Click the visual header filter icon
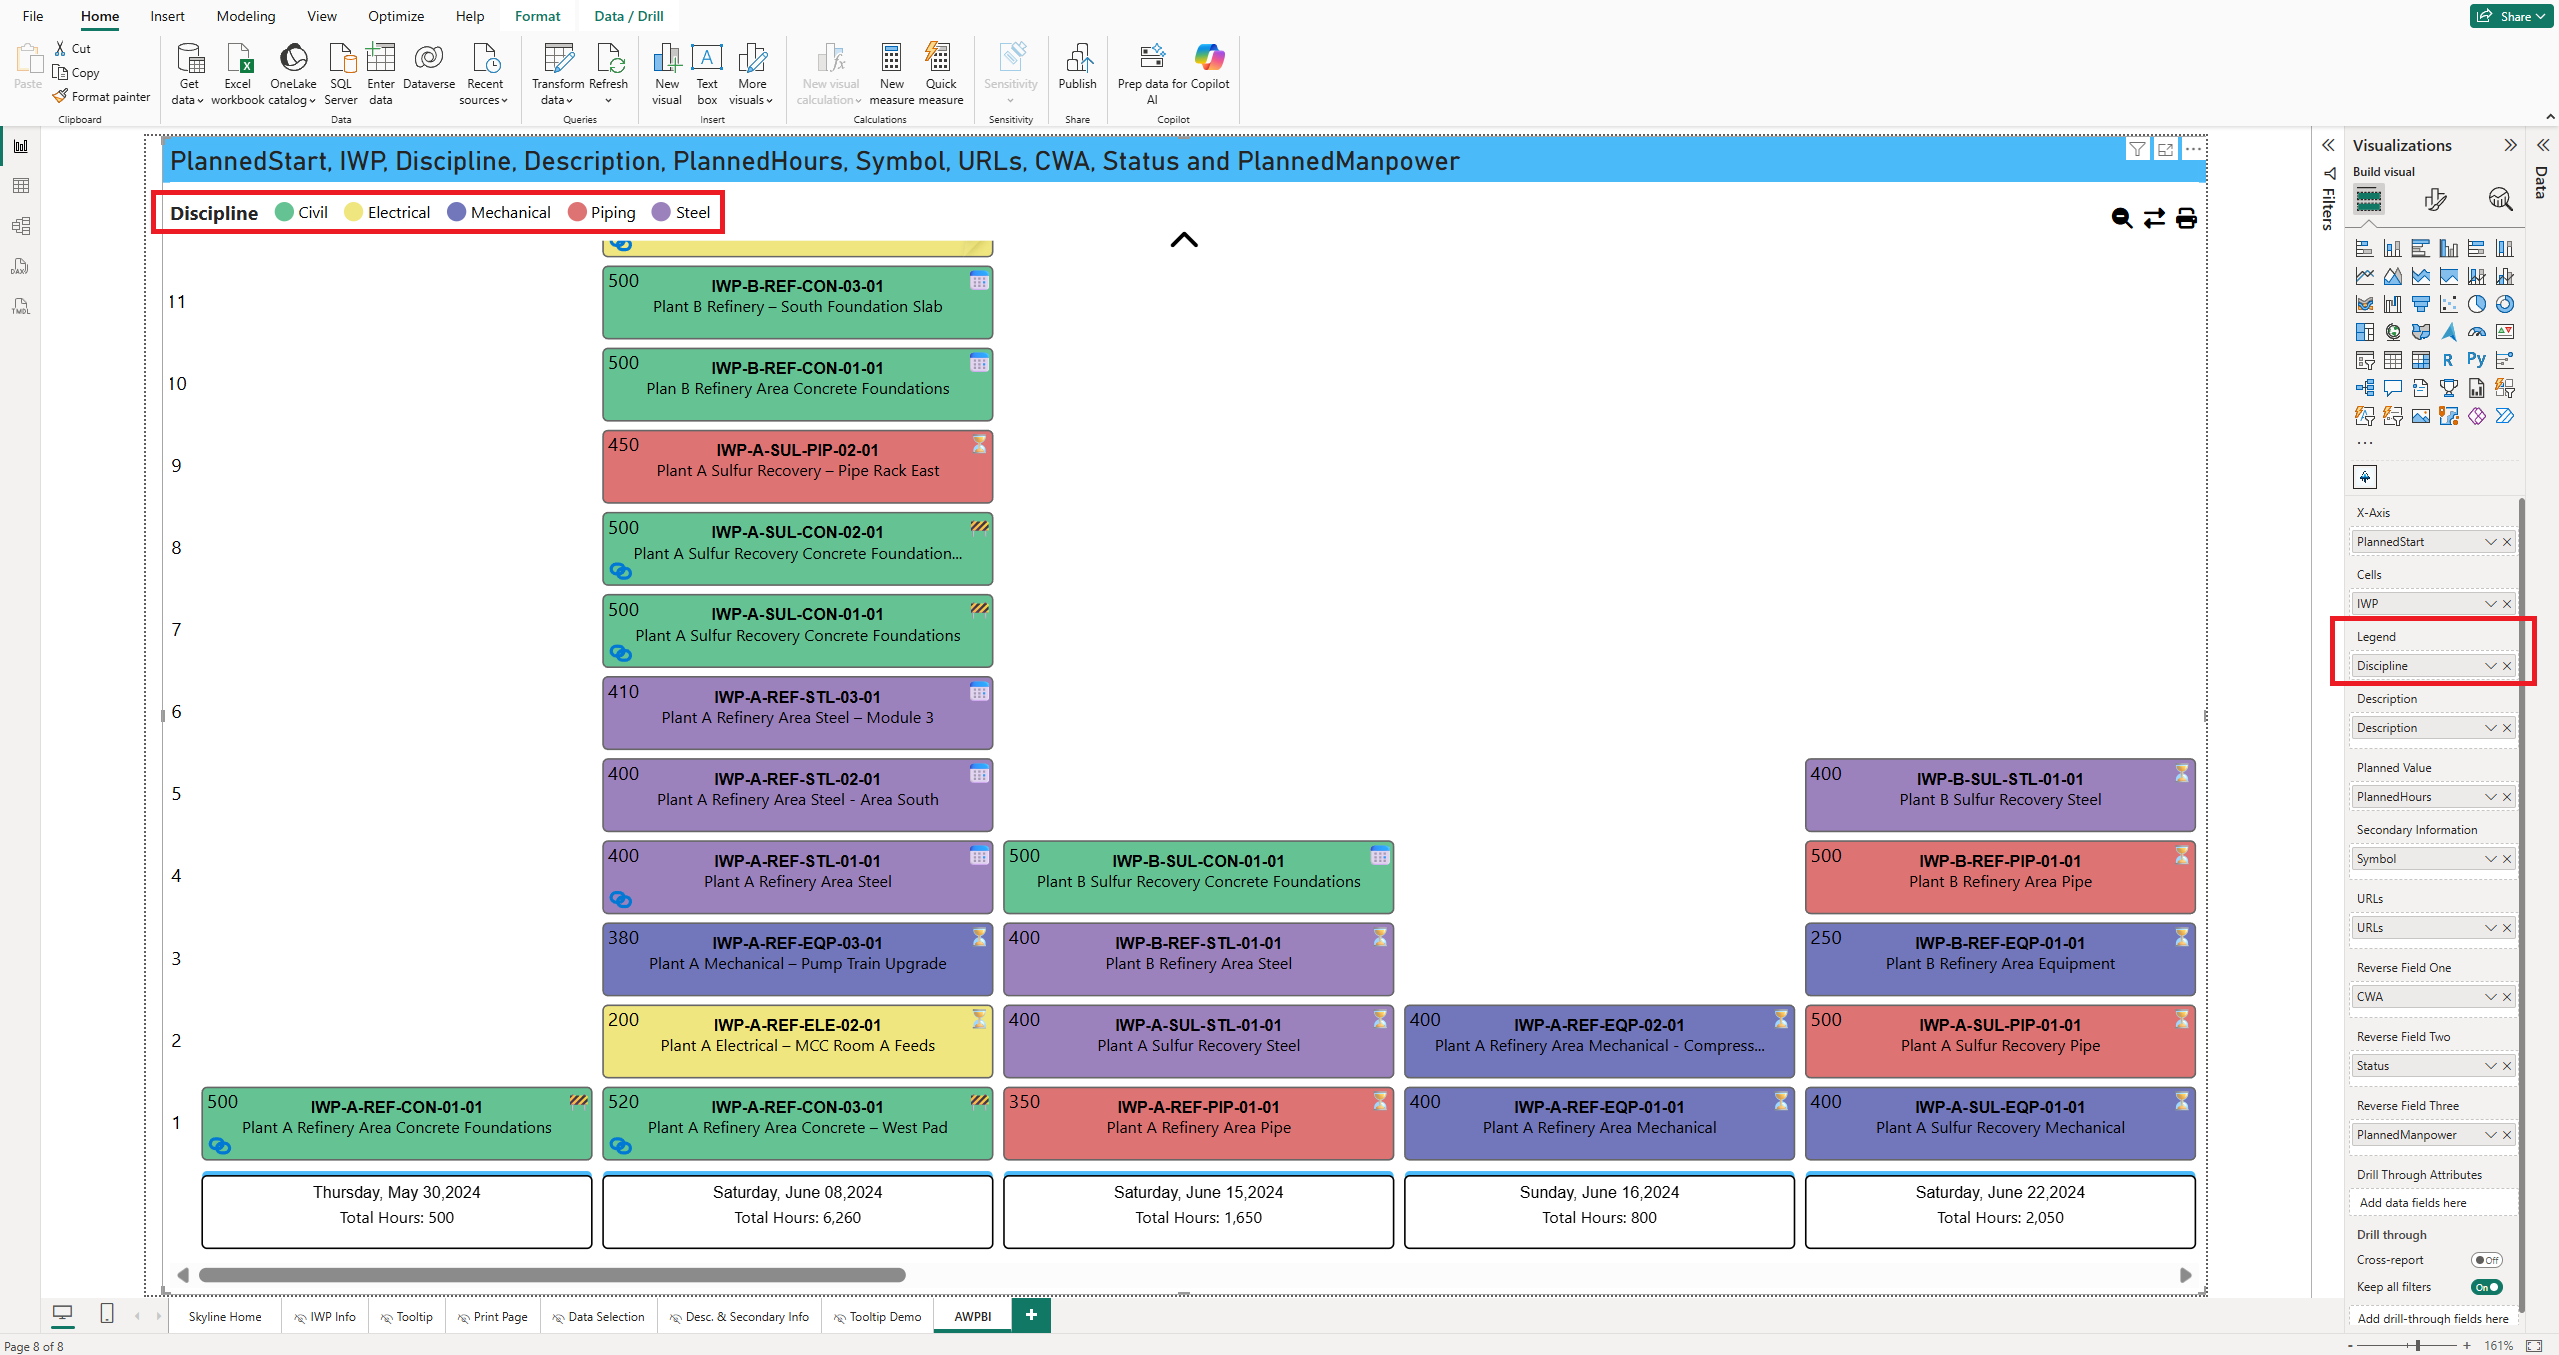Screen dimensions: 2559x1355 click(2137, 149)
